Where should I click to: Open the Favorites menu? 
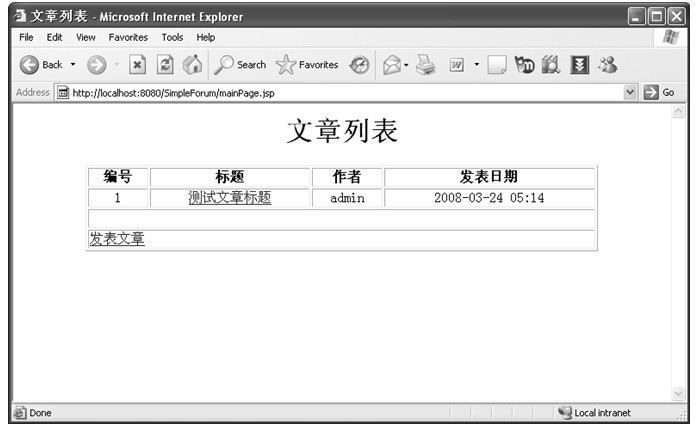pyautogui.click(x=128, y=37)
